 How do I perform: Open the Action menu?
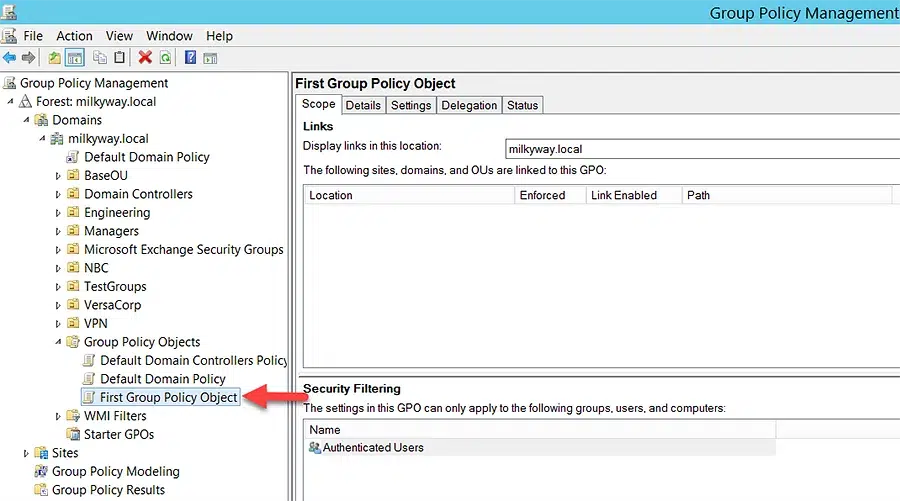[x=74, y=36]
